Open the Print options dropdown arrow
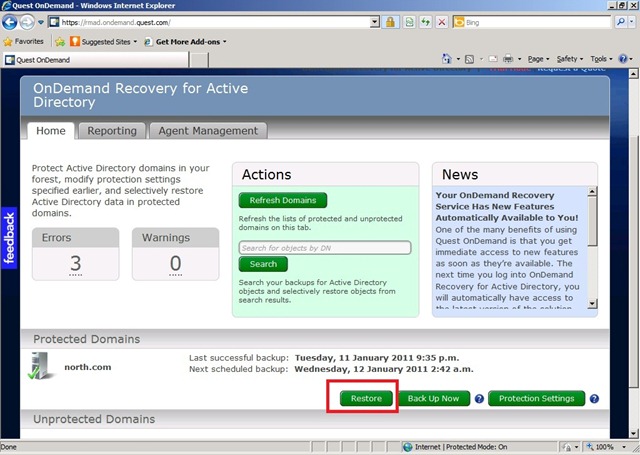Screen dimensions: 640x455 pos(520,59)
